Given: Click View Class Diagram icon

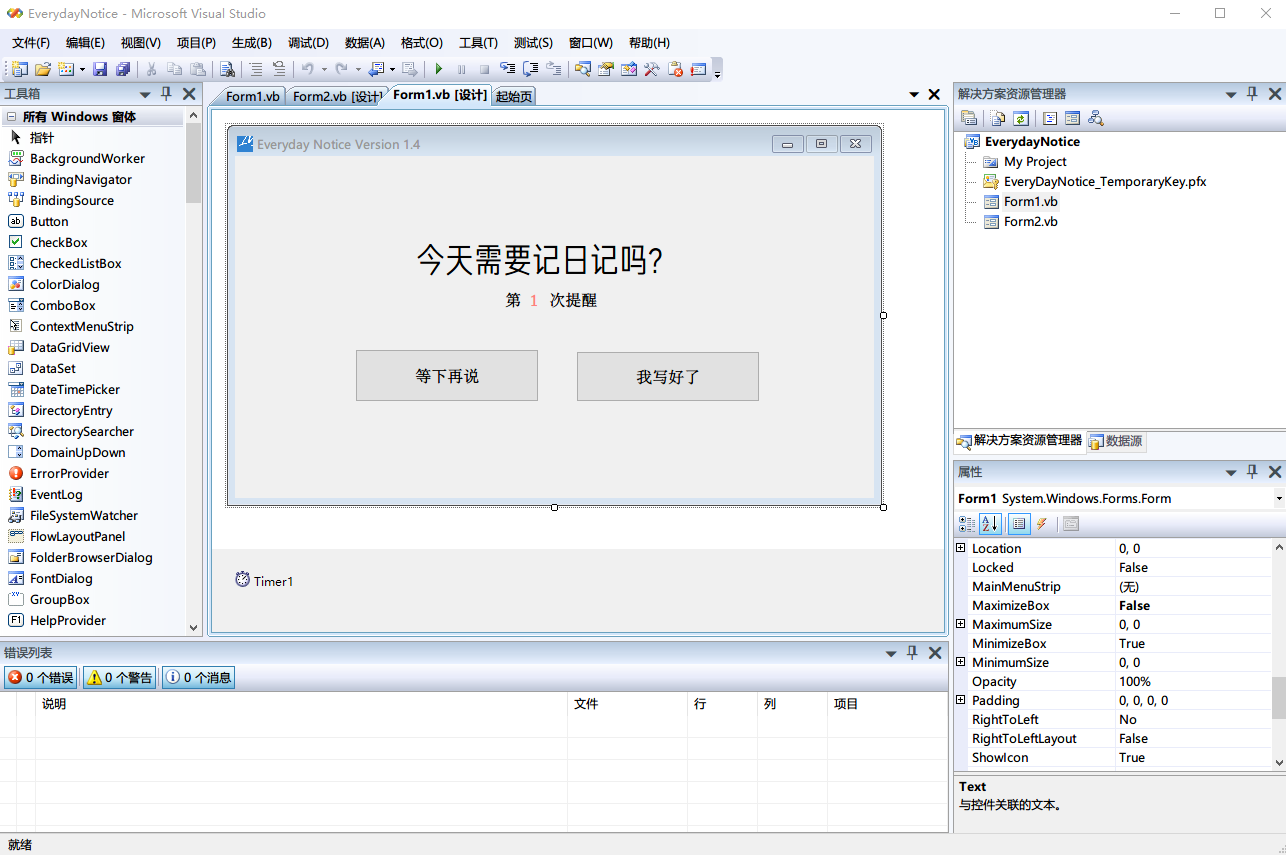Looking at the screenshot, I should pos(1096,118).
